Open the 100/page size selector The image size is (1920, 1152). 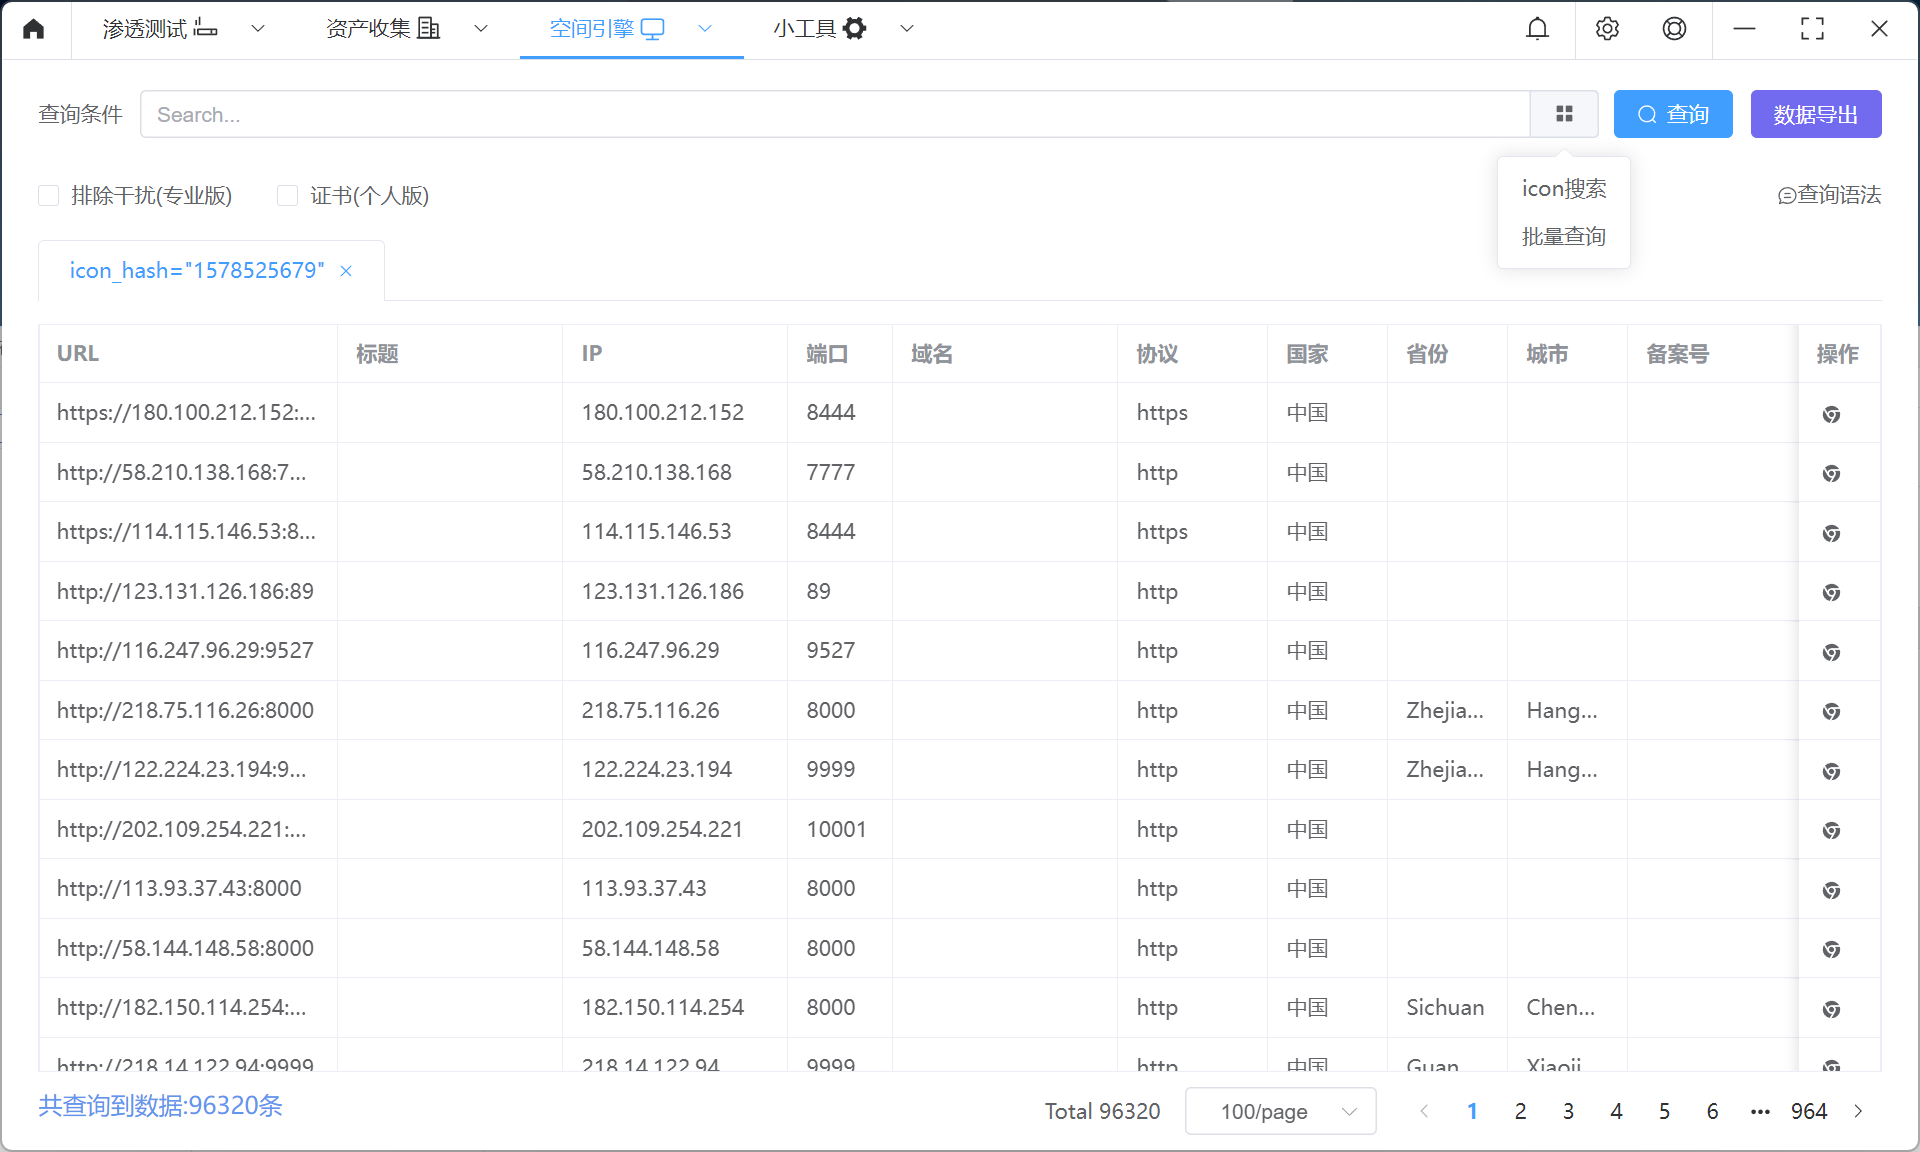(x=1280, y=1111)
